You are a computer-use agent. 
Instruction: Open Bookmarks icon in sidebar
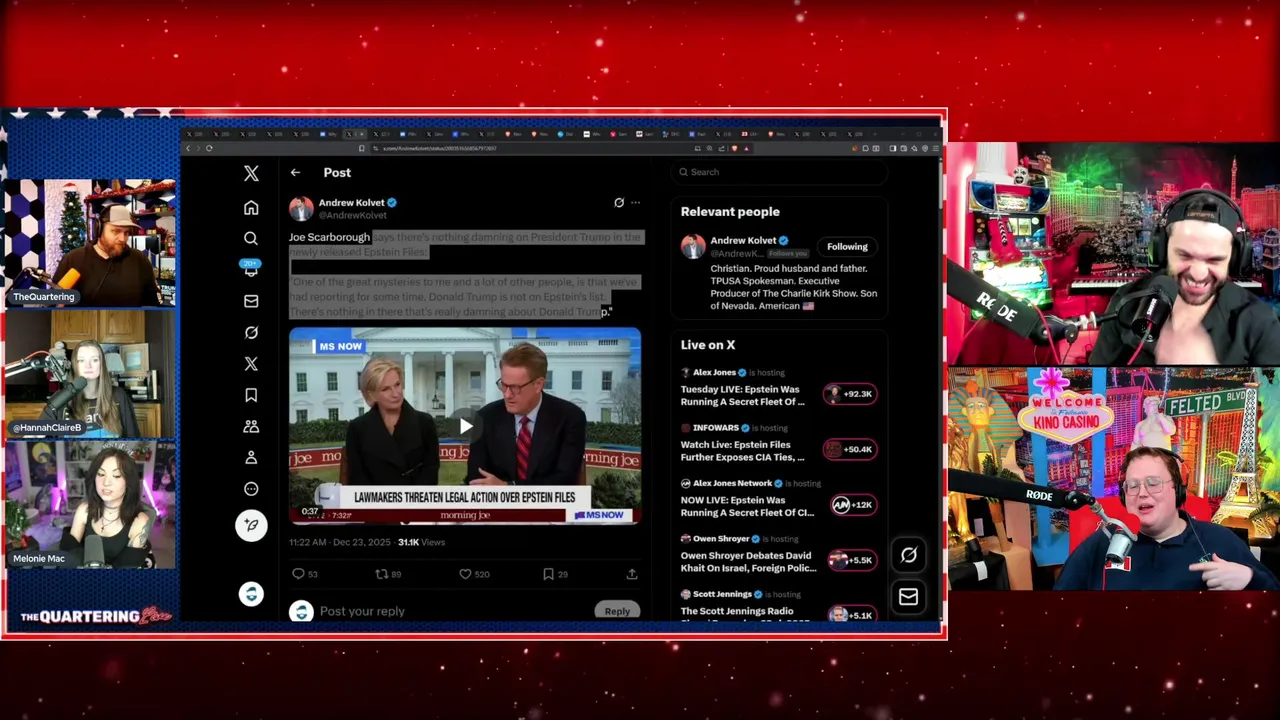[251, 395]
